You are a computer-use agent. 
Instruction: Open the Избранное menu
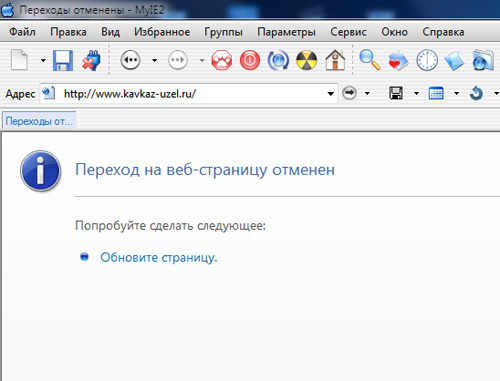point(162,32)
